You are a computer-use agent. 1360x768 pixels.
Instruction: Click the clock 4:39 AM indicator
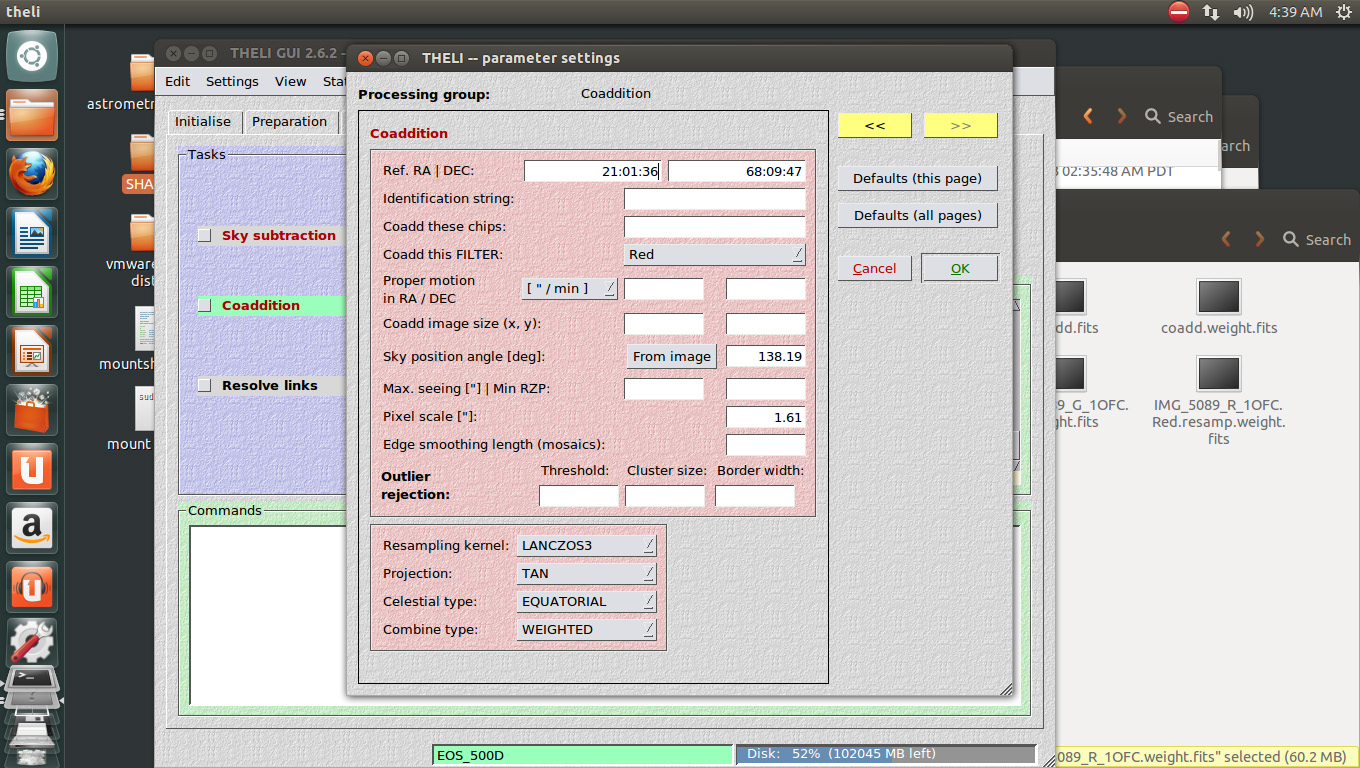[1295, 12]
